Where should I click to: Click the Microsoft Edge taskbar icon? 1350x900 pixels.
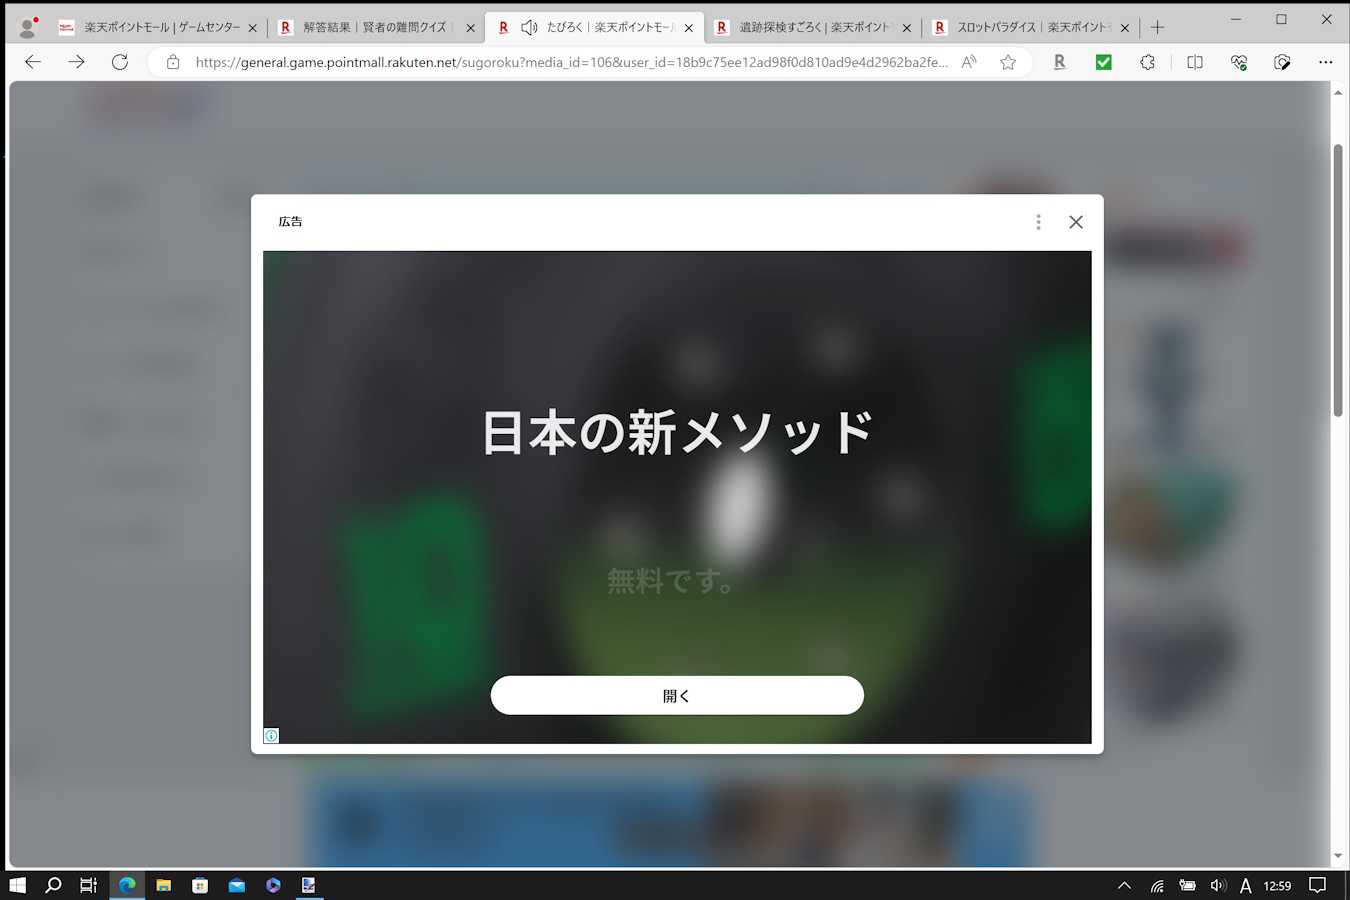tap(127, 885)
